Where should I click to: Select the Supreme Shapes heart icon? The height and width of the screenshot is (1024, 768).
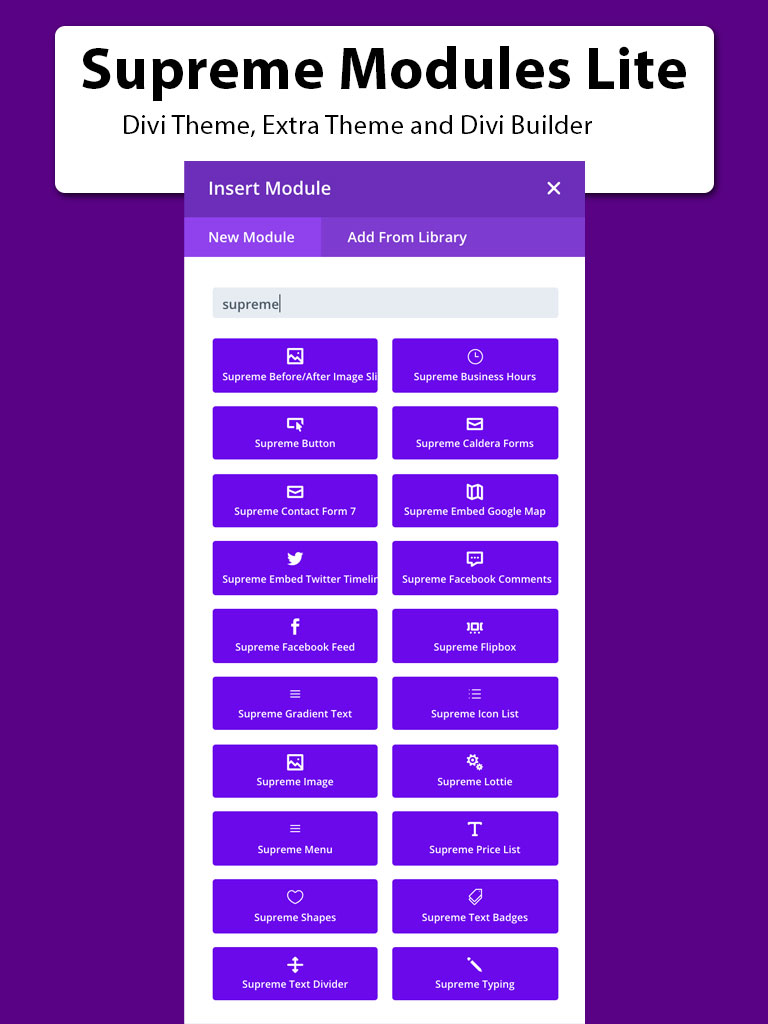tap(295, 897)
